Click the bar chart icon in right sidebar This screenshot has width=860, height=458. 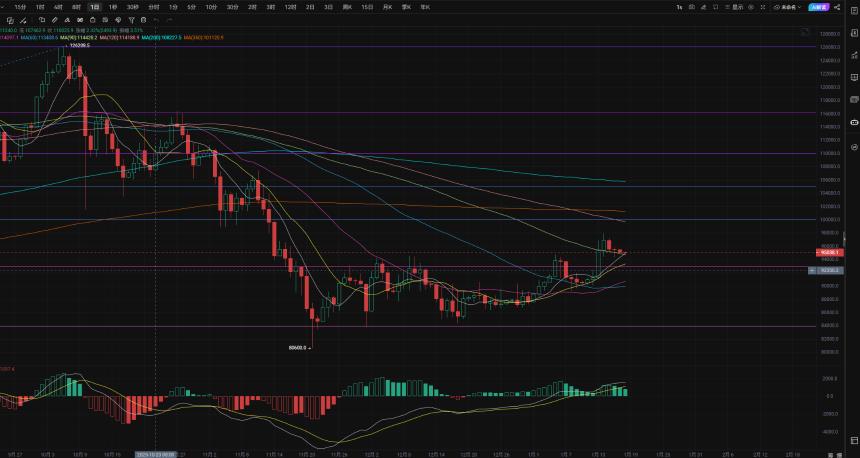coord(855,55)
